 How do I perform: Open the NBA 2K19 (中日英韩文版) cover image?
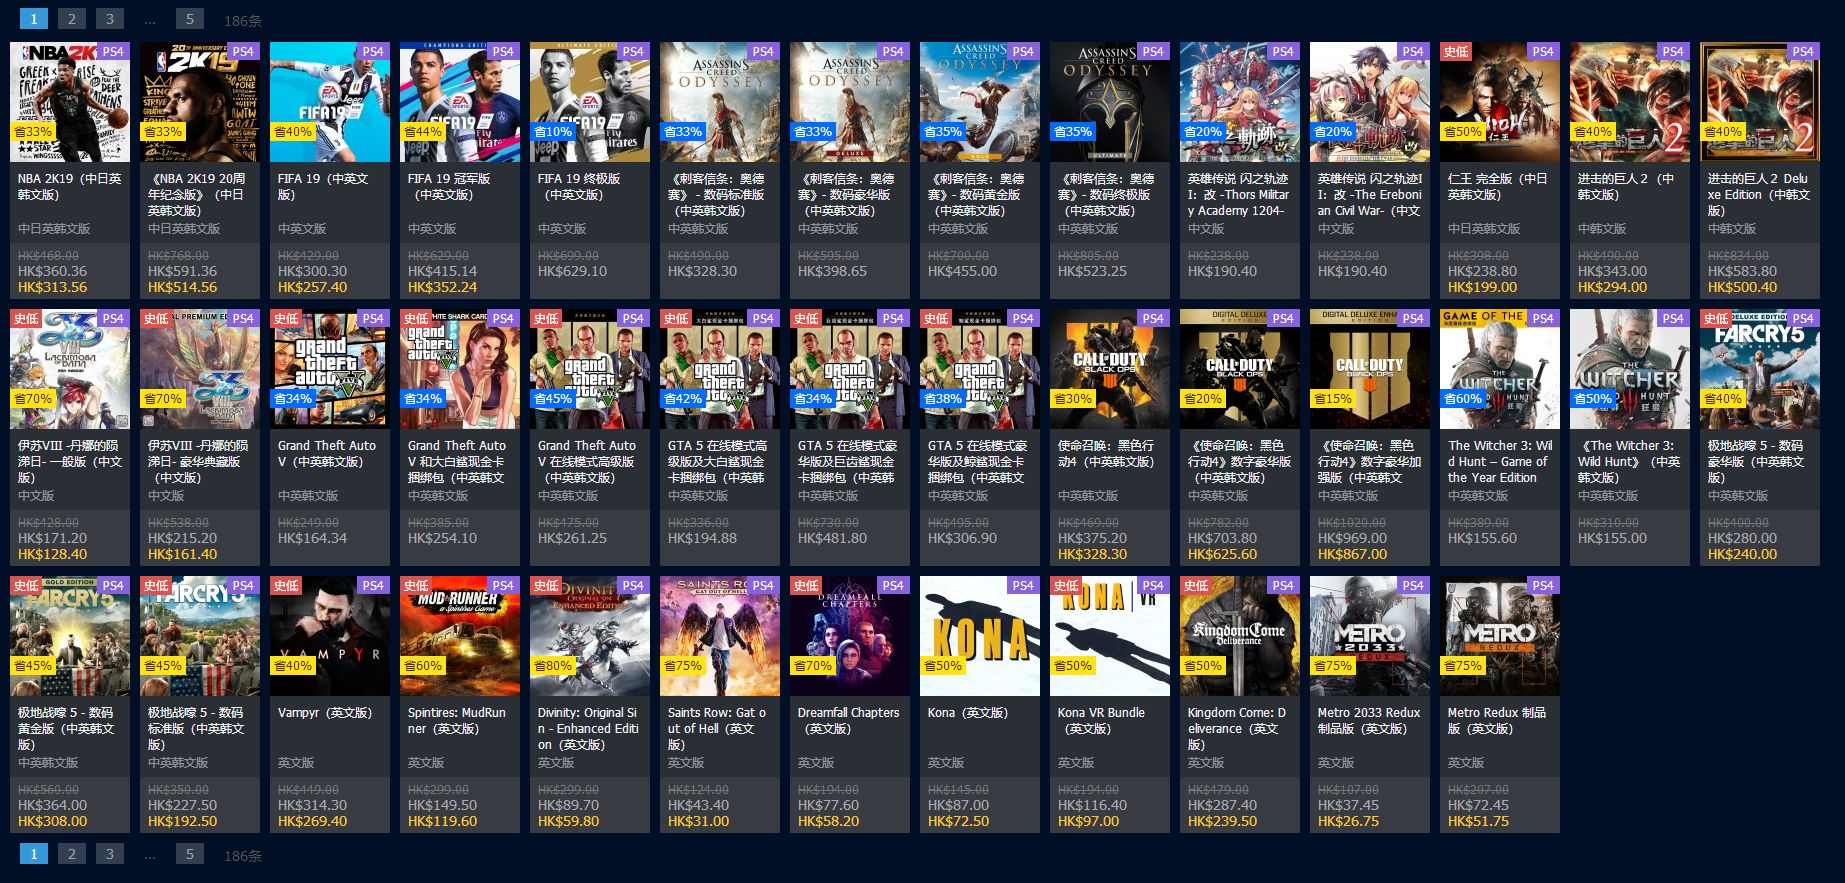click(70, 102)
